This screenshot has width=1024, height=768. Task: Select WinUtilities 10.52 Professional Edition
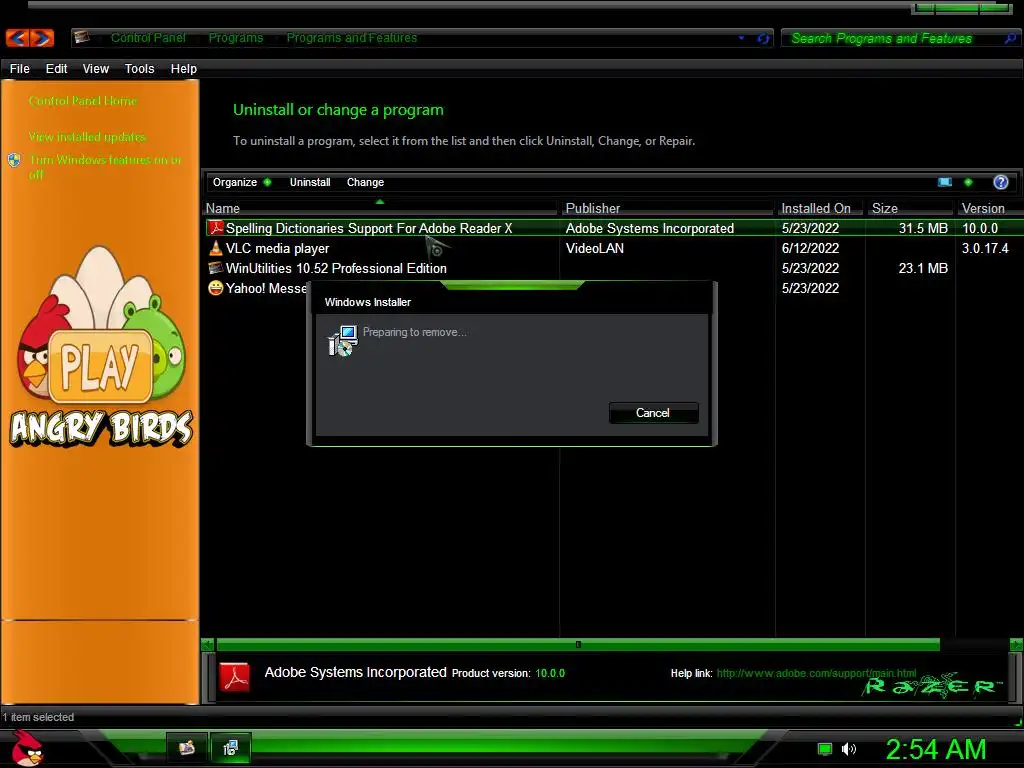336,268
